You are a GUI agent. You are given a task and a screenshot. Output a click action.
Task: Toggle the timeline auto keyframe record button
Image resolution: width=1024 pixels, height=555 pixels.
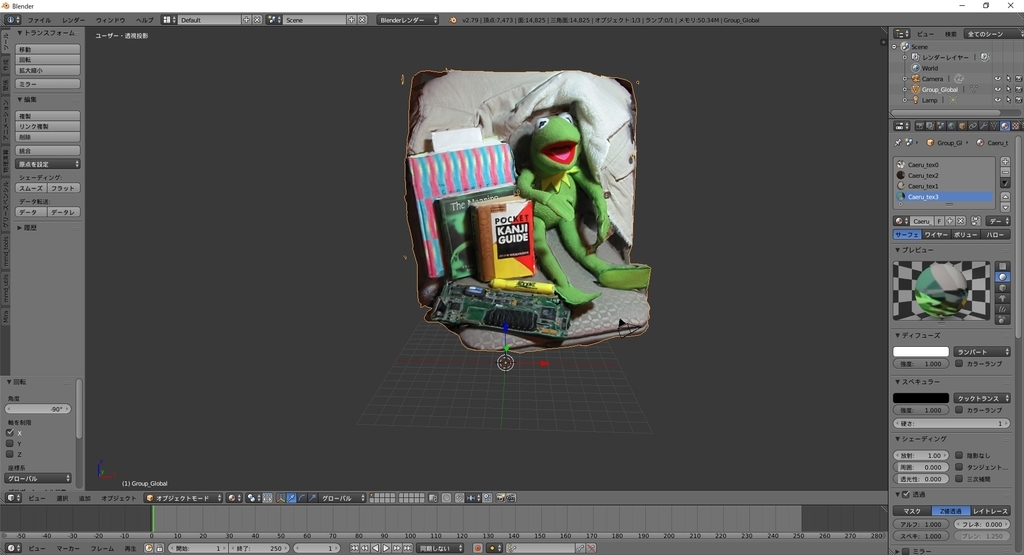click(478, 548)
